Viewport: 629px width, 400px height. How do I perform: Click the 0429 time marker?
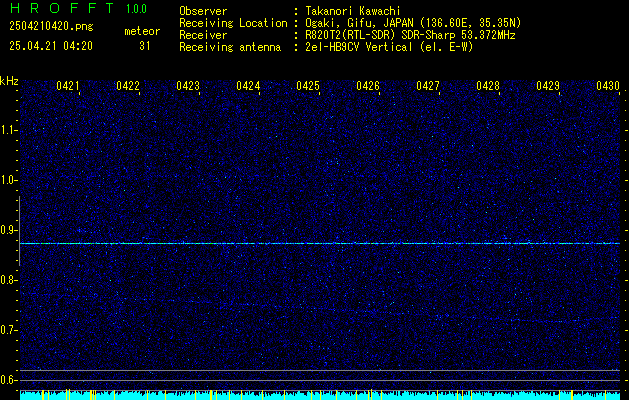click(x=548, y=86)
